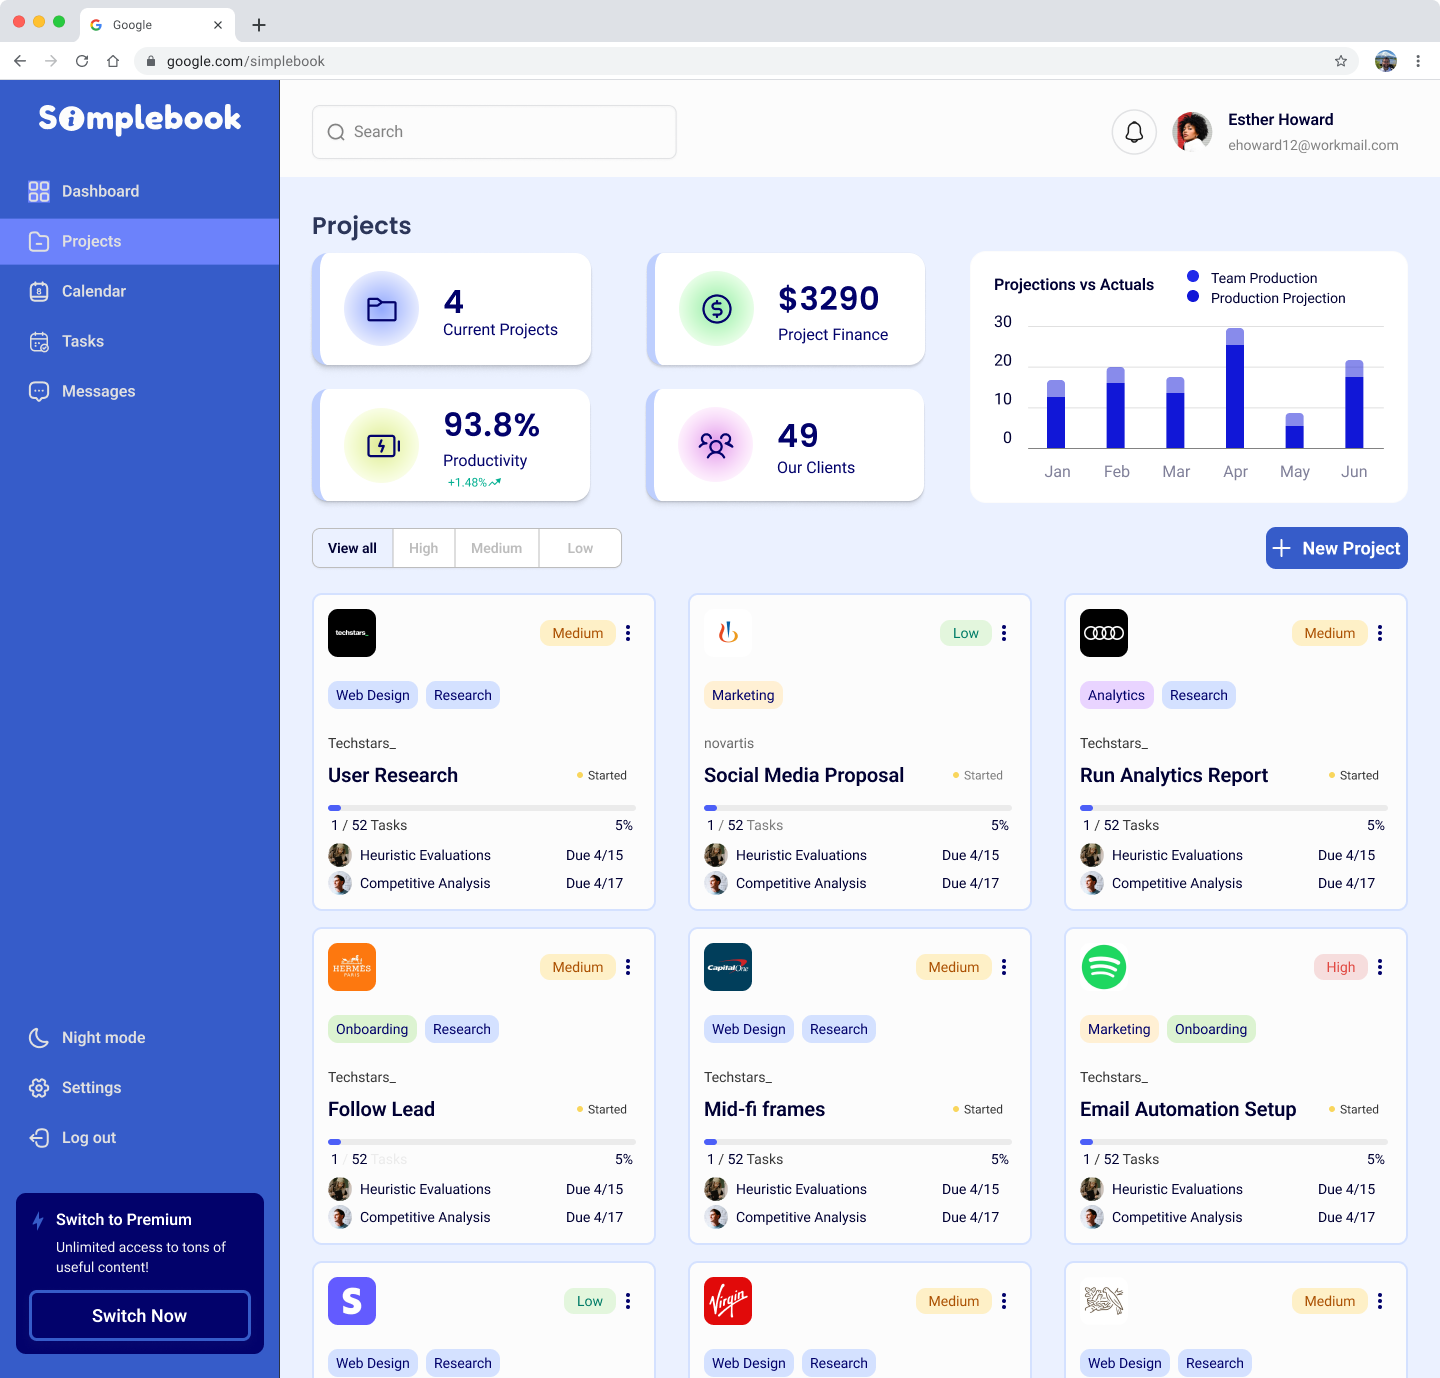Viewport: 1440px width, 1378px height.
Task: Select the View all filter tab
Action: click(353, 548)
